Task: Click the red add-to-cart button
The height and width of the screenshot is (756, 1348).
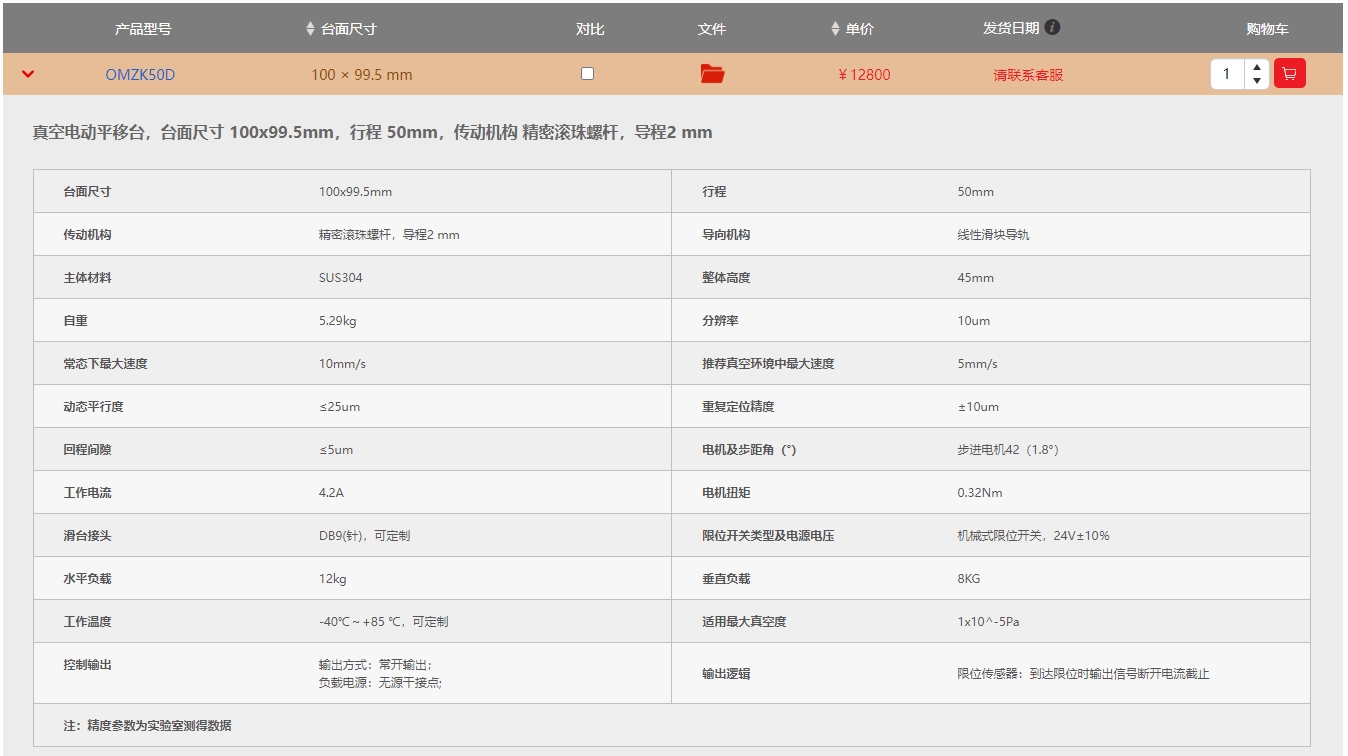Action: (1289, 74)
